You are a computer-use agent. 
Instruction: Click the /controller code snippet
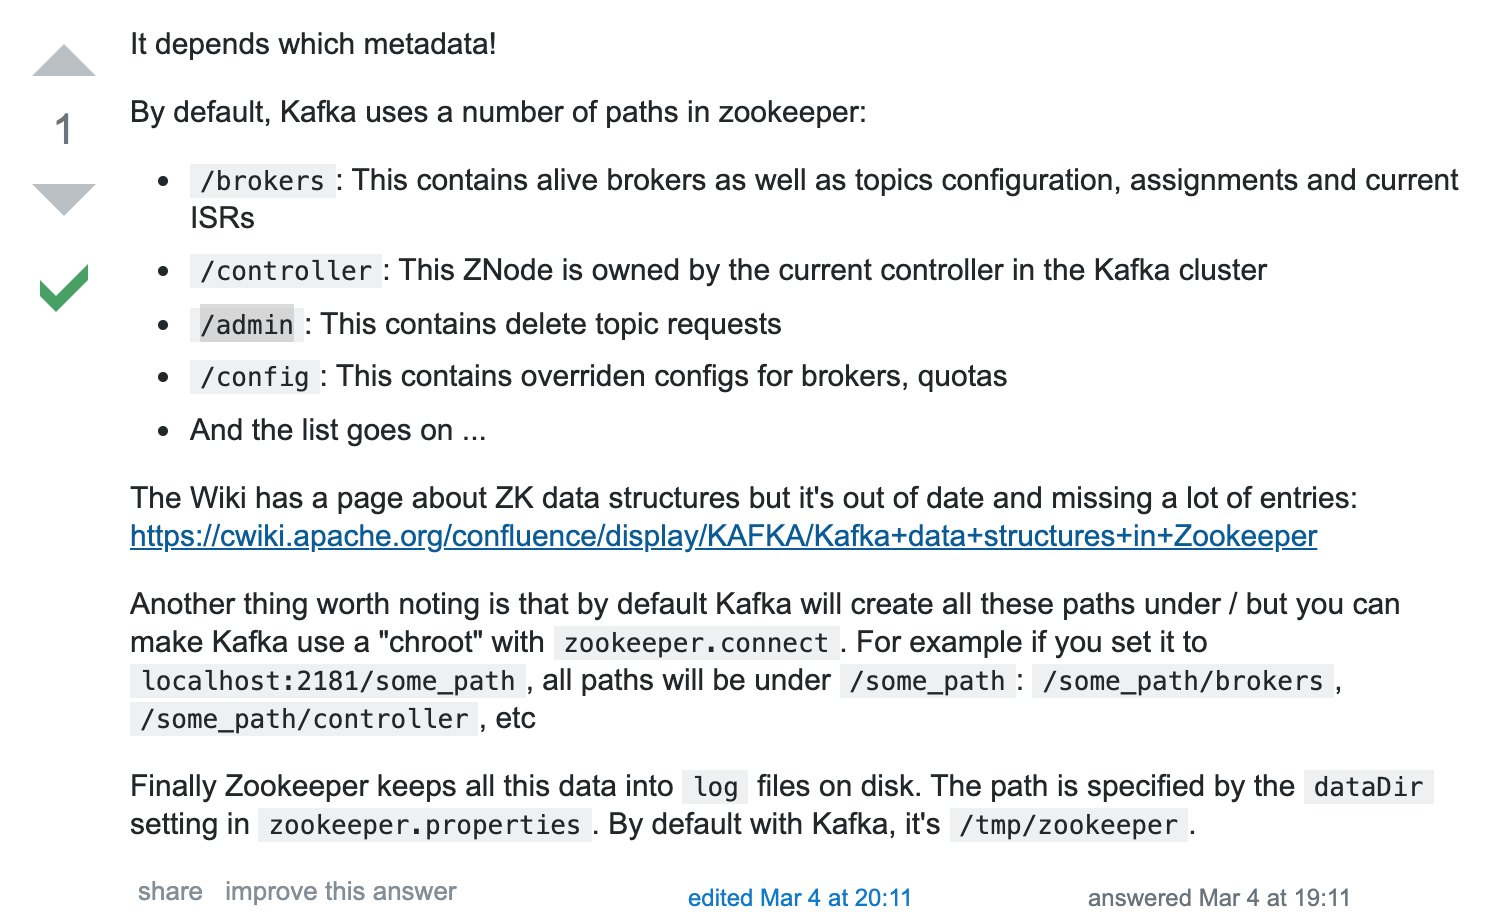click(x=286, y=271)
